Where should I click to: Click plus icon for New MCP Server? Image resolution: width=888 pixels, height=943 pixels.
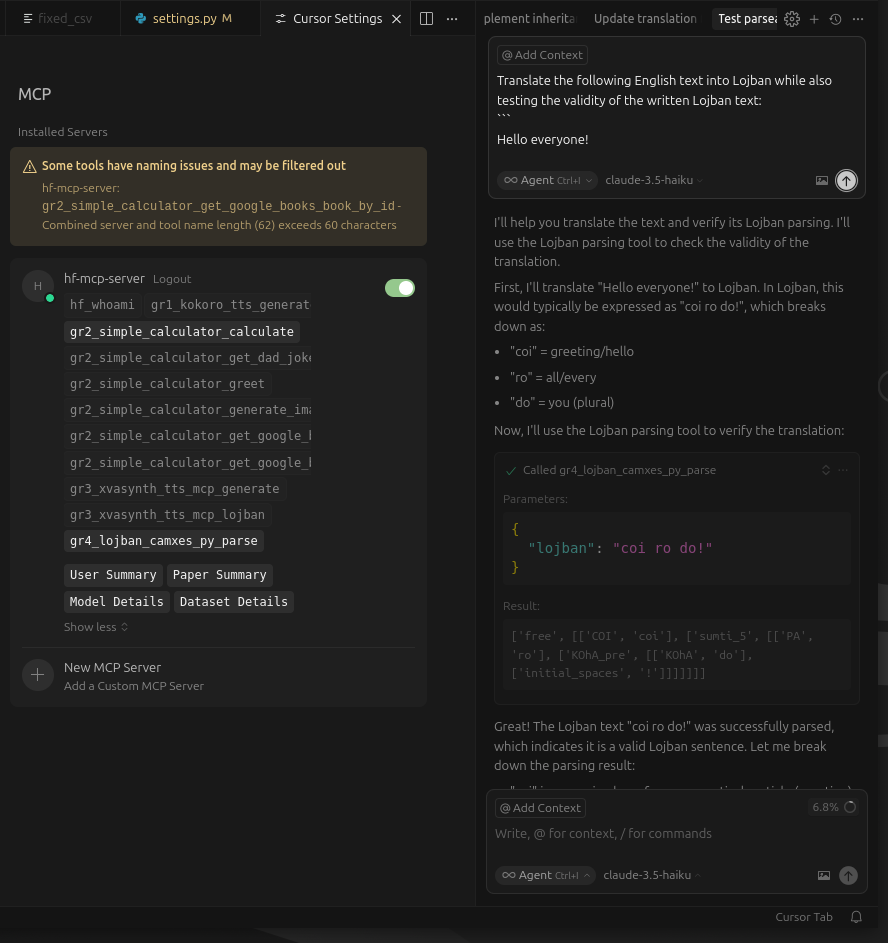coord(37,675)
